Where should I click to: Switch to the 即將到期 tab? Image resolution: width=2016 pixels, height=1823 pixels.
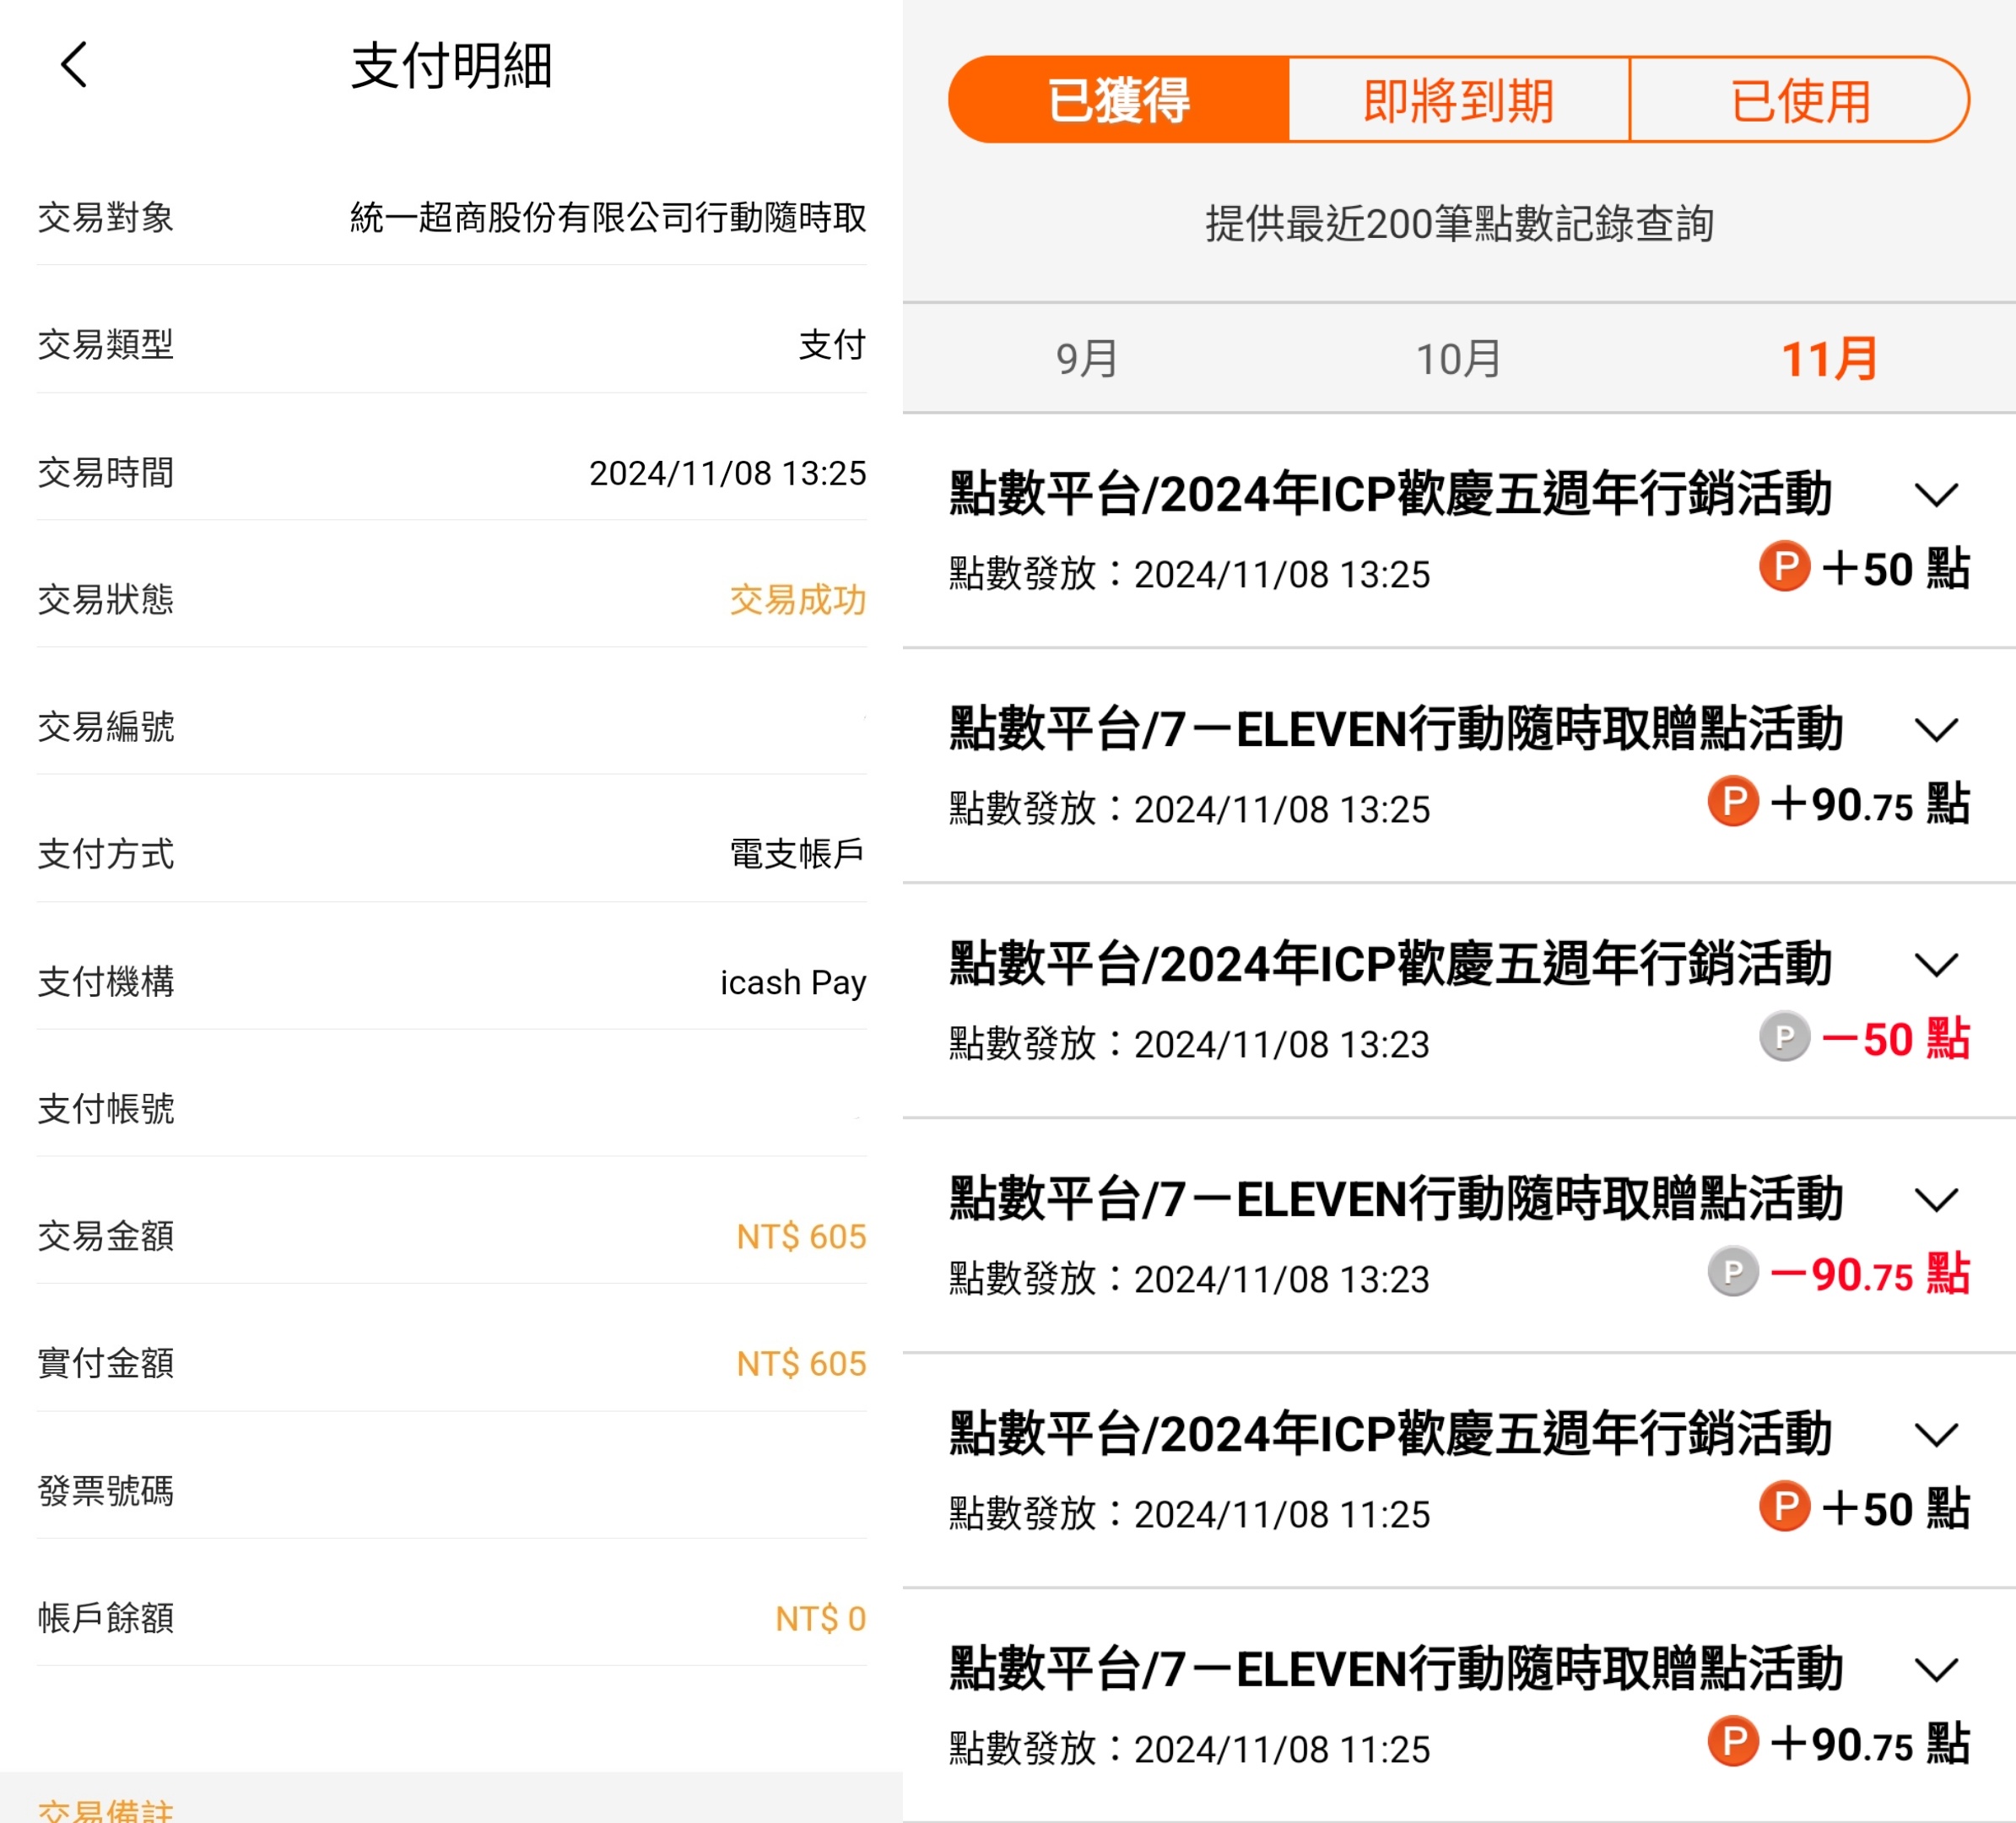click(1459, 99)
